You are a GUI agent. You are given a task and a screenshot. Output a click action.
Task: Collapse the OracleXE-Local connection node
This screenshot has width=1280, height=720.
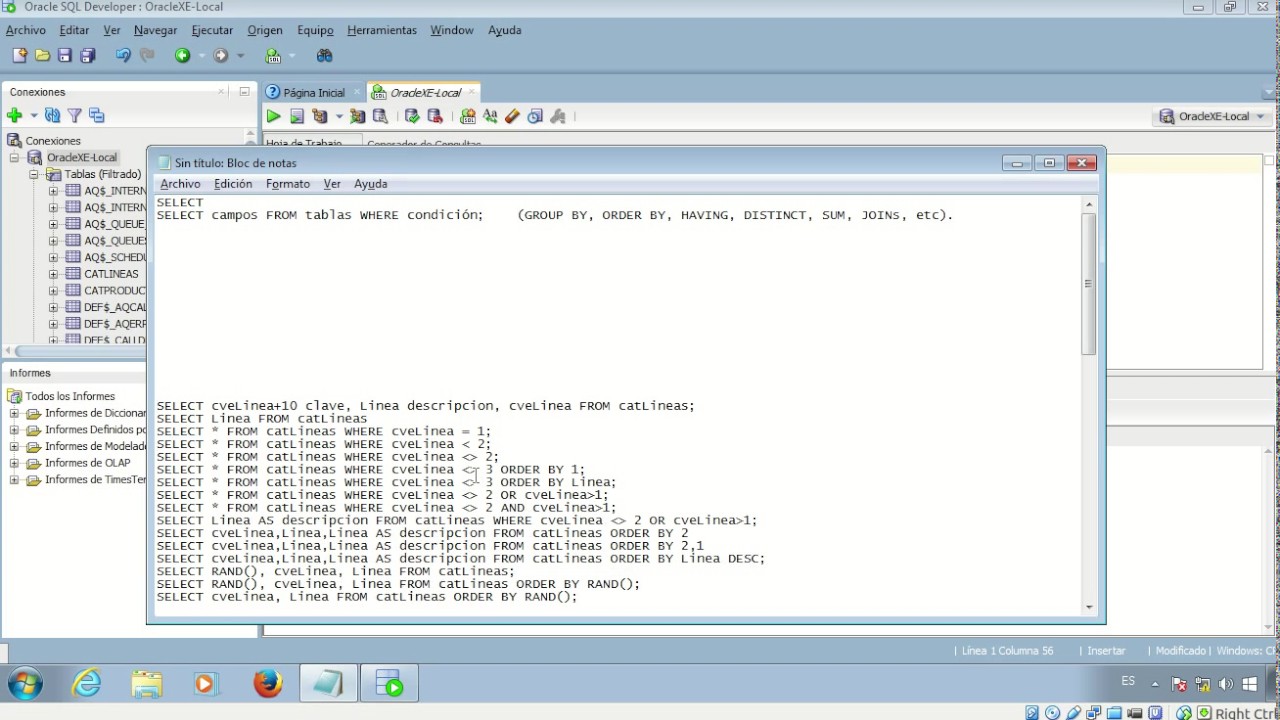(x=16, y=158)
